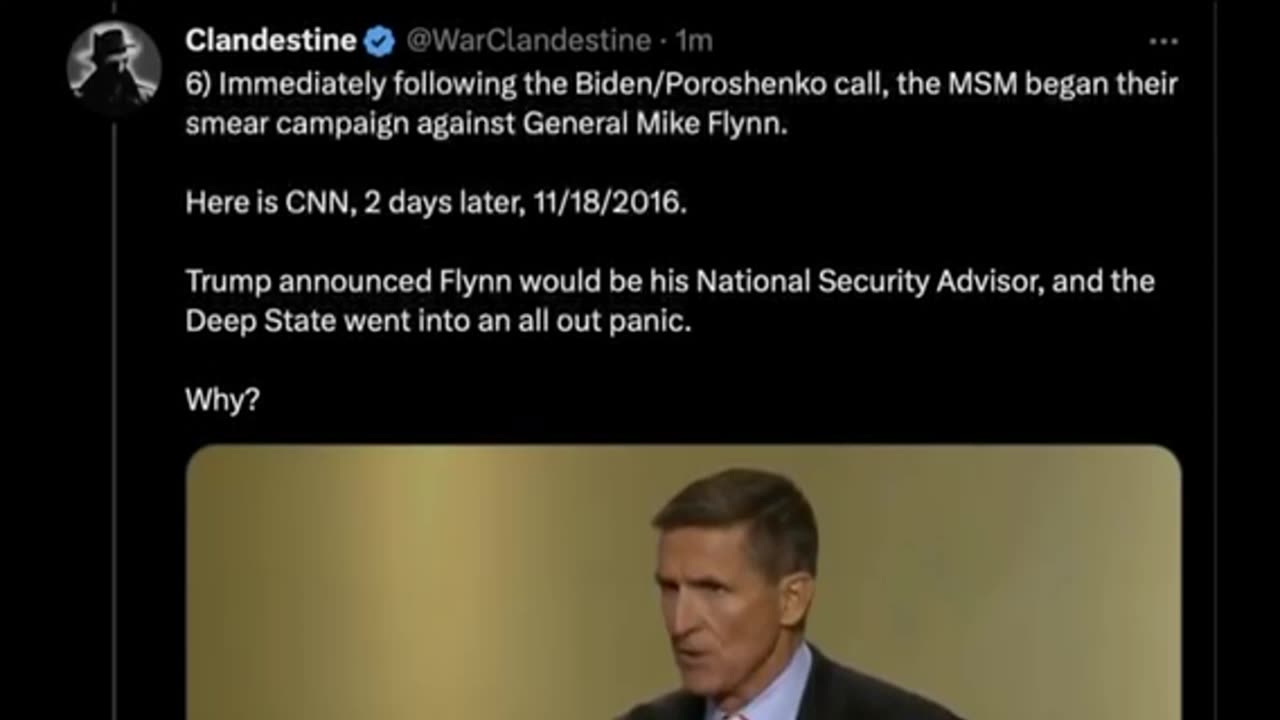The image size is (1280, 720).
Task: Click the 1m post timestamp
Action: (x=694, y=41)
